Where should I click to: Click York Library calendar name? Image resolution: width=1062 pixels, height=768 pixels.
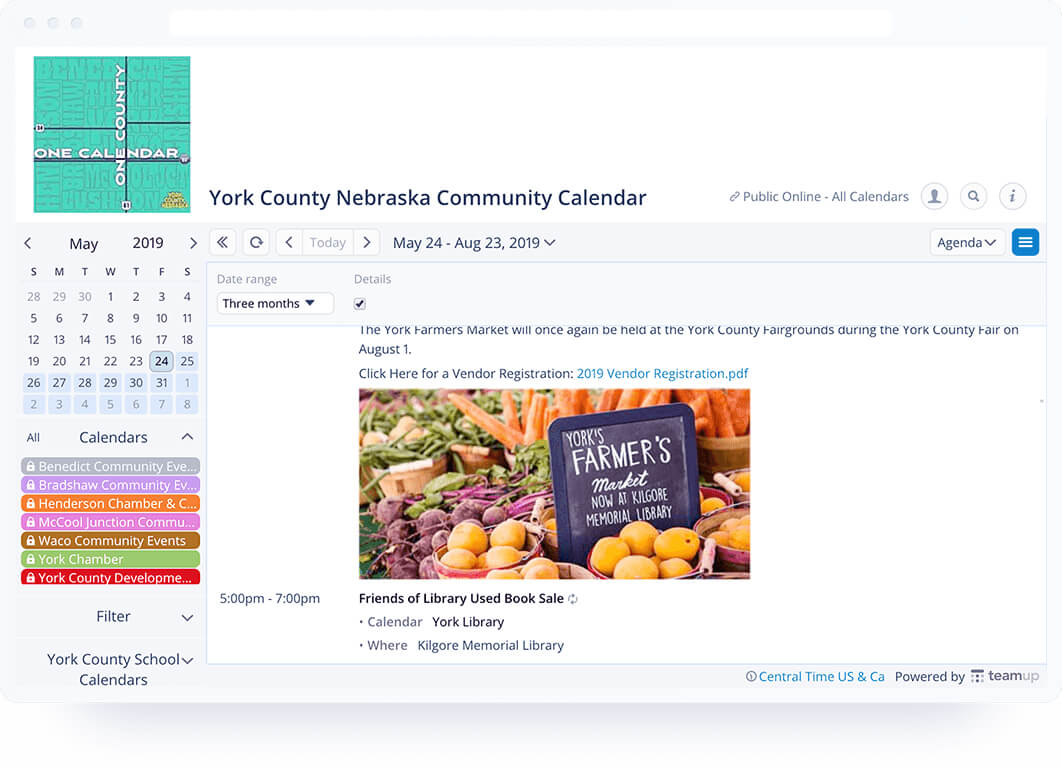[x=468, y=622]
